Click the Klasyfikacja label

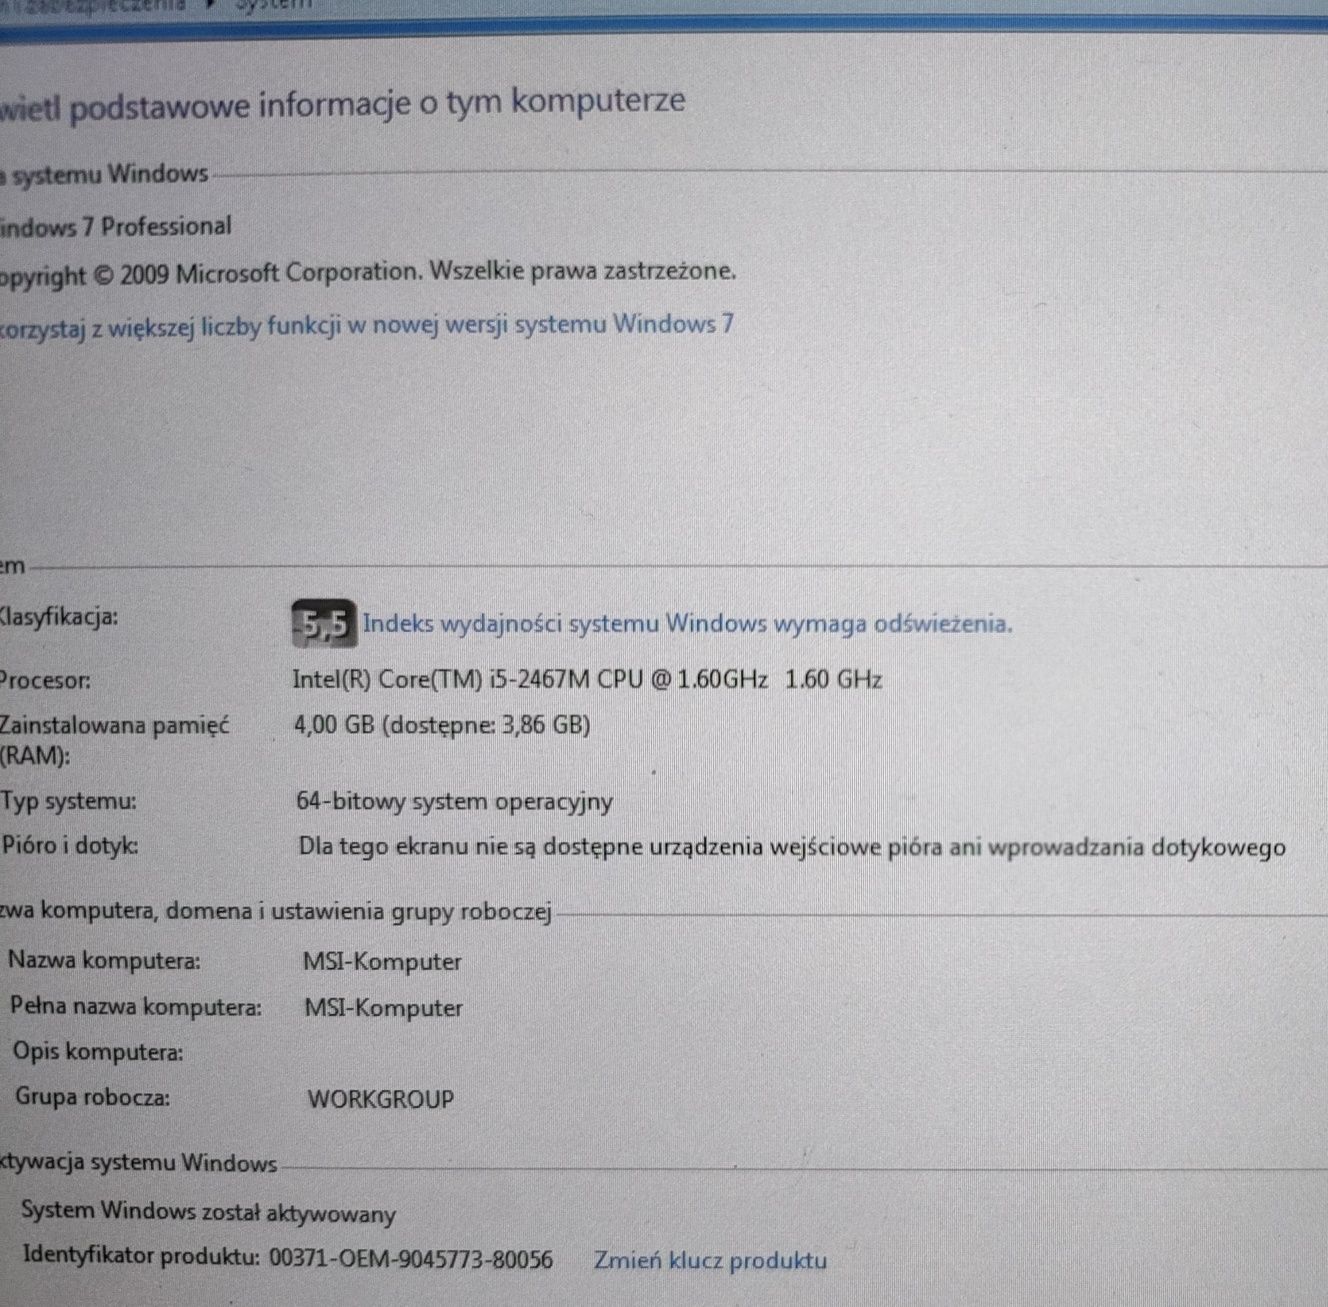[59, 617]
